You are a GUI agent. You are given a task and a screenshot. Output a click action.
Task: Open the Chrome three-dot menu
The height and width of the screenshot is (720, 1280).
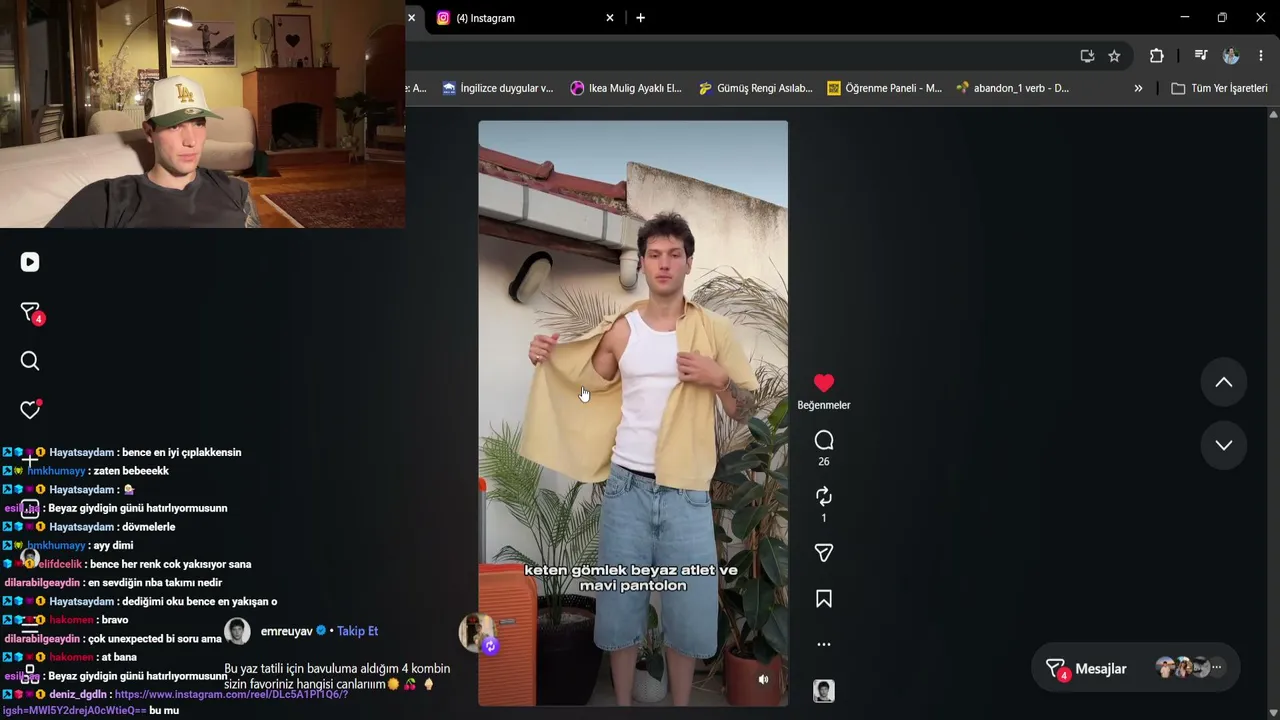[x=1261, y=56]
